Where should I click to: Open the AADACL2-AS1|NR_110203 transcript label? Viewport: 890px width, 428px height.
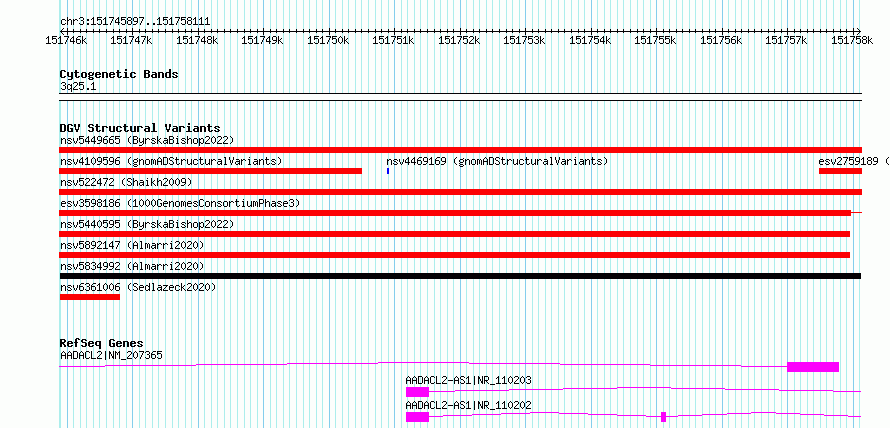tap(468, 380)
